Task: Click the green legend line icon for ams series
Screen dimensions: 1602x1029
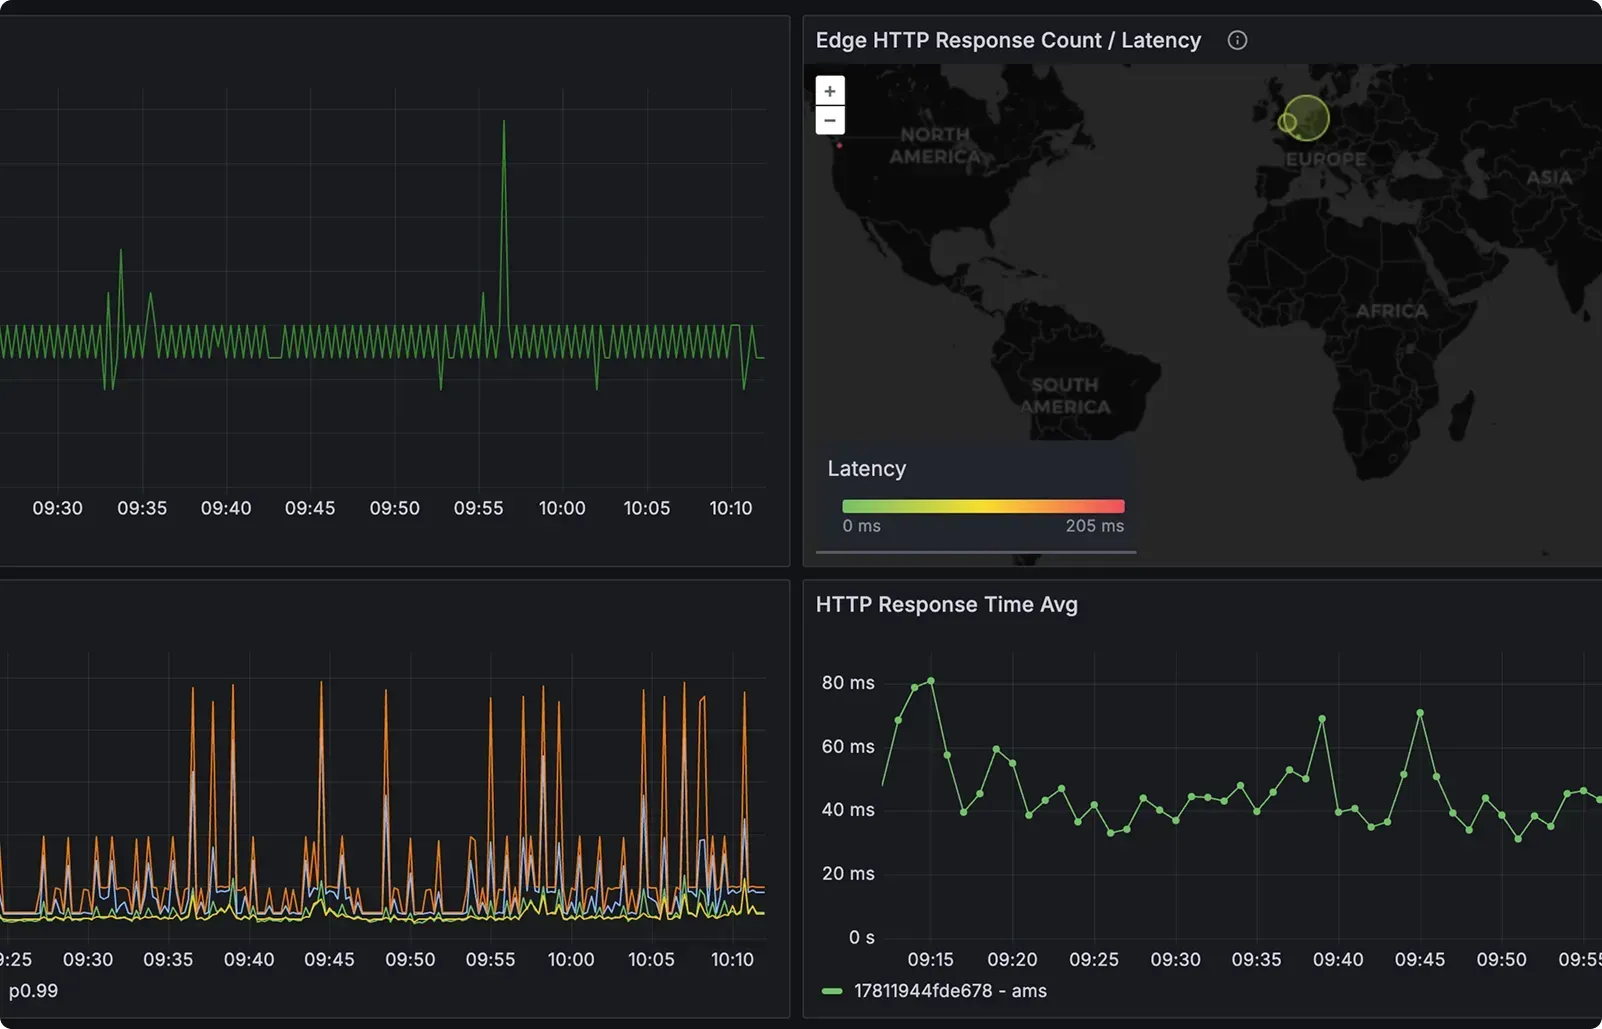Action: tap(831, 991)
